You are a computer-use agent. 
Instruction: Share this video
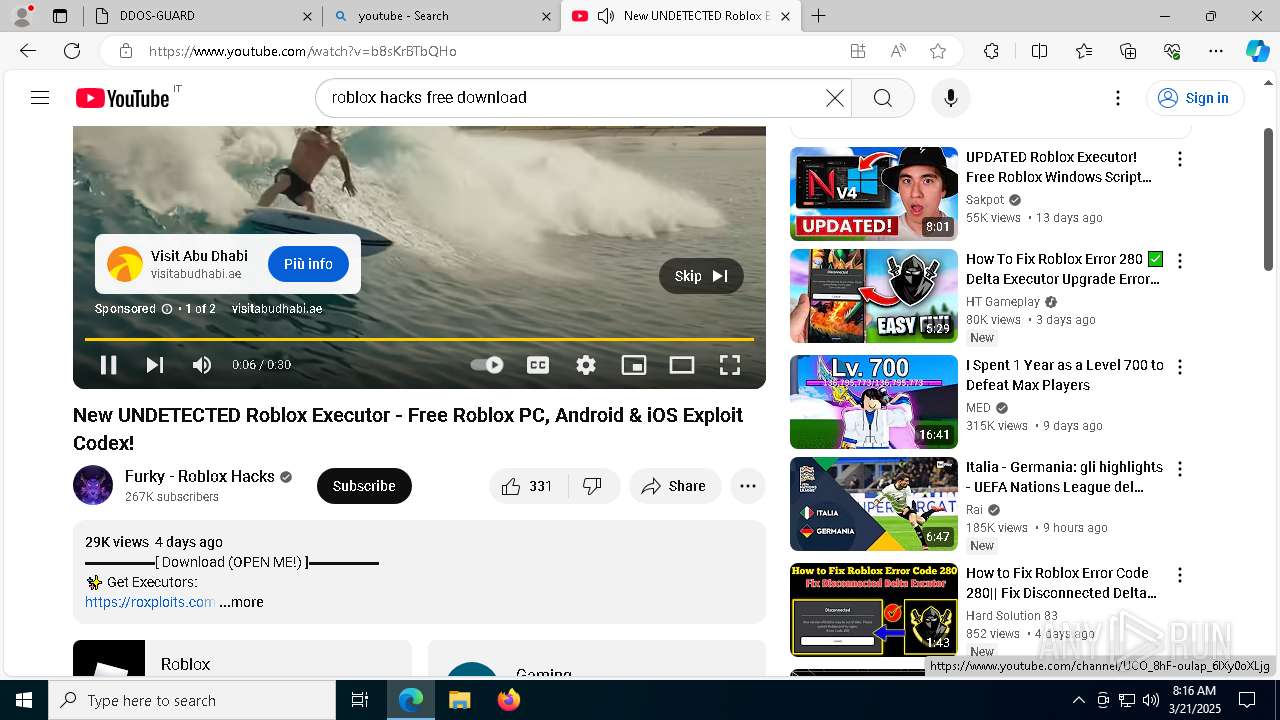(675, 486)
